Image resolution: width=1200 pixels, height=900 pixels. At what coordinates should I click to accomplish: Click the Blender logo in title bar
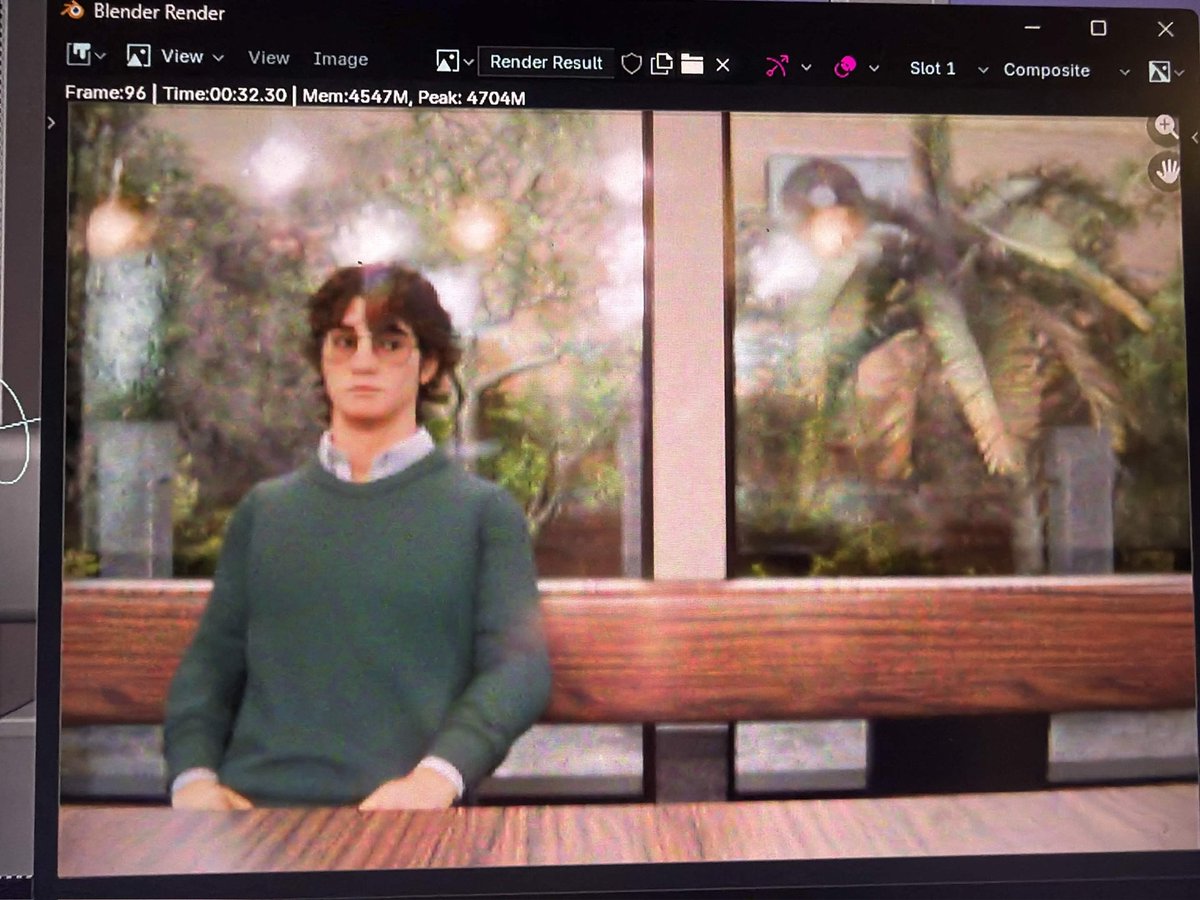click(71, 11)
